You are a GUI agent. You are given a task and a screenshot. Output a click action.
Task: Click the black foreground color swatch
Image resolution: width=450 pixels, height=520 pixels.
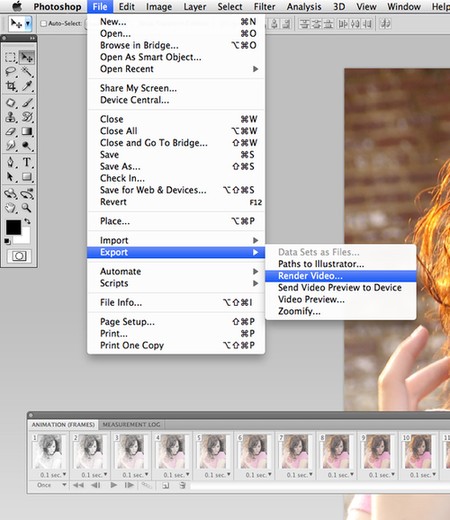click(13, 227)
